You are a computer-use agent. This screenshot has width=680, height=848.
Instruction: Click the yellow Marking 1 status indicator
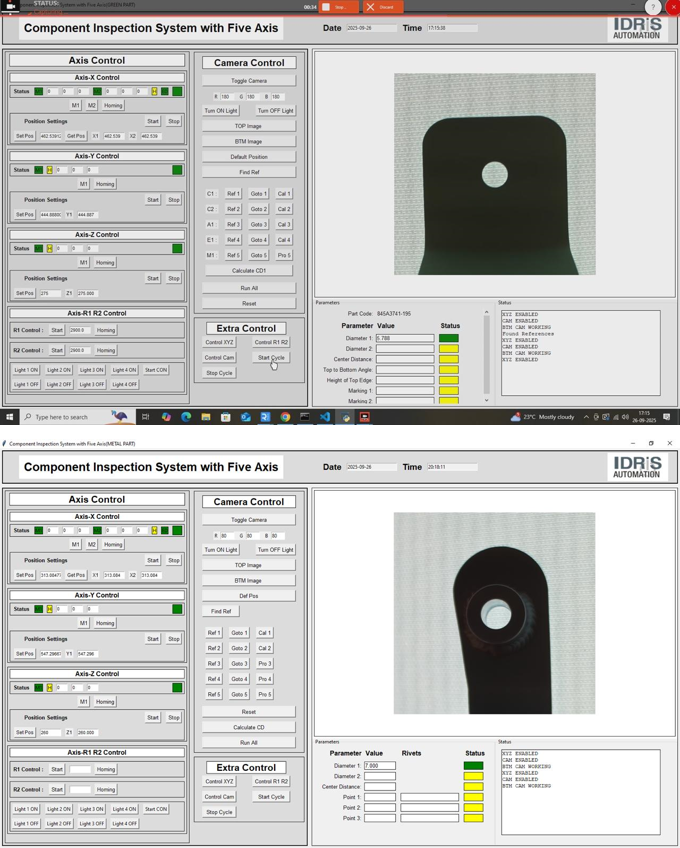click(449, 391)
